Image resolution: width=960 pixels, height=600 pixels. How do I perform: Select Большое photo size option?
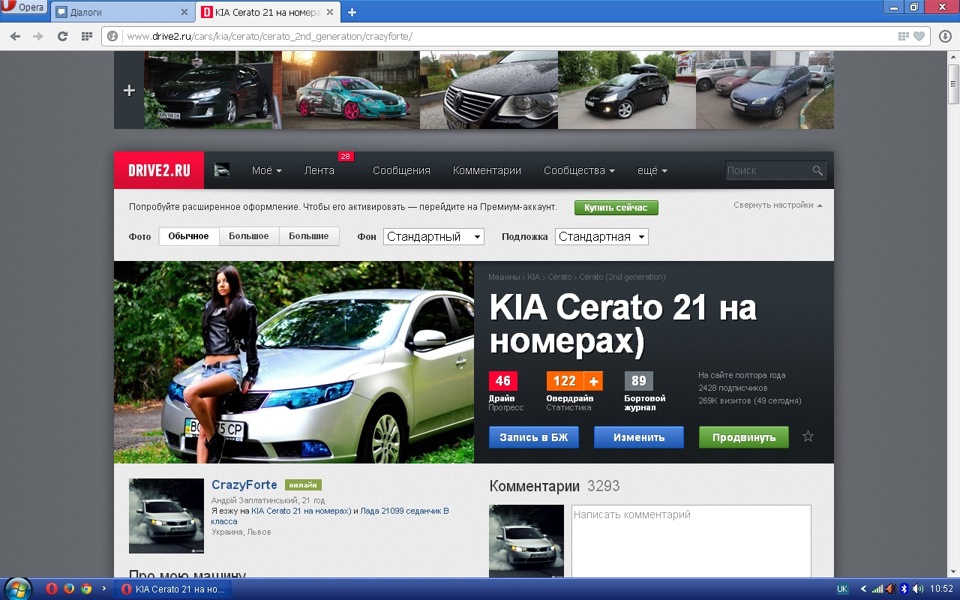[249, 236]
